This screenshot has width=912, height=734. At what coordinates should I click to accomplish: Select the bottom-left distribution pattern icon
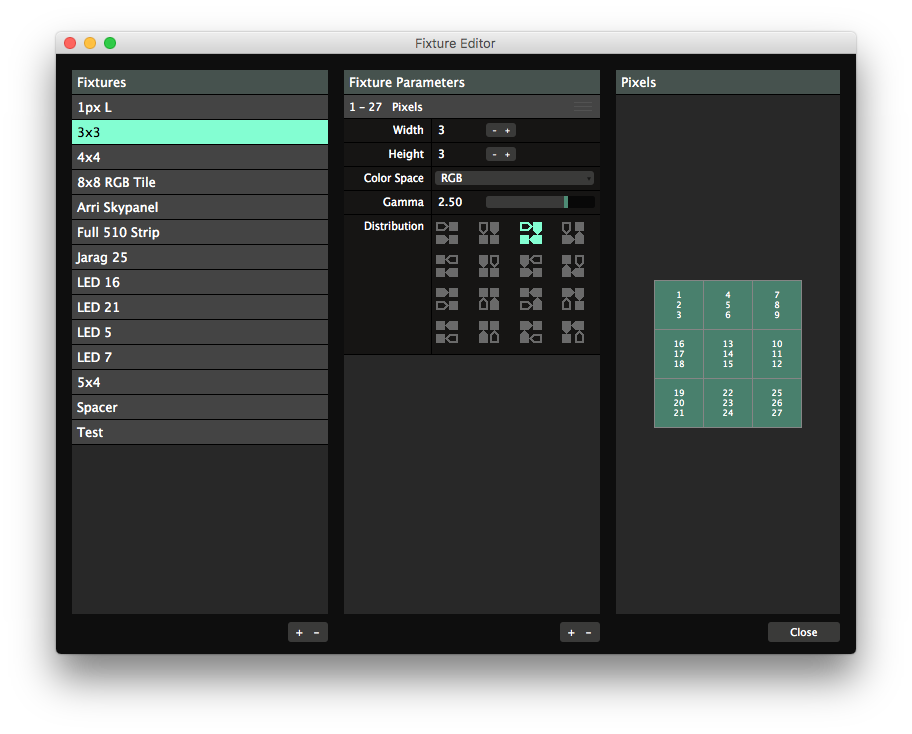click(447, 332)
